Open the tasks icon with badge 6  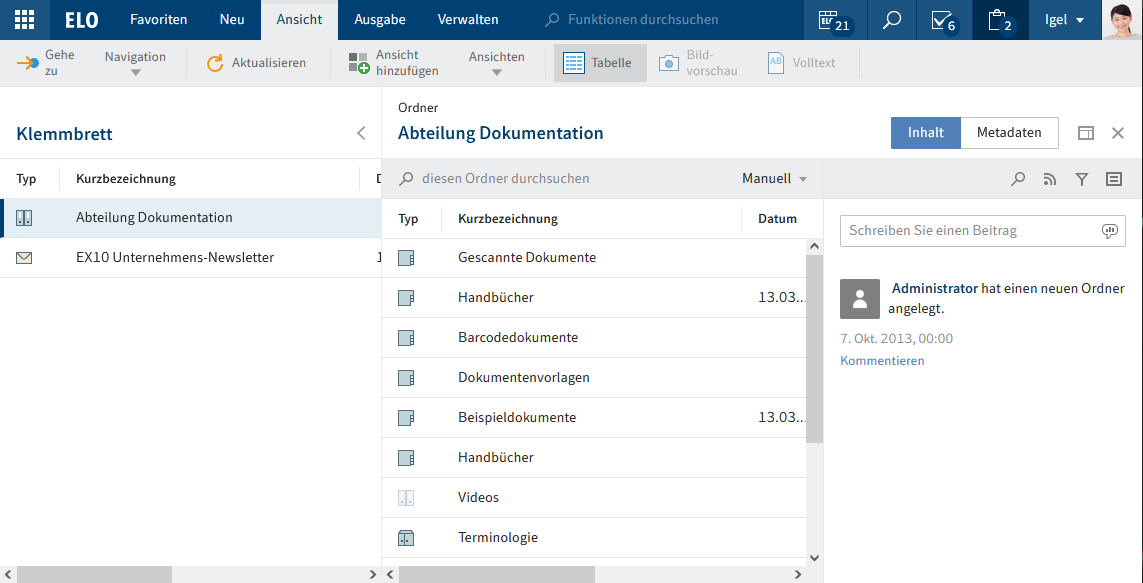click(x=942, y=20)
